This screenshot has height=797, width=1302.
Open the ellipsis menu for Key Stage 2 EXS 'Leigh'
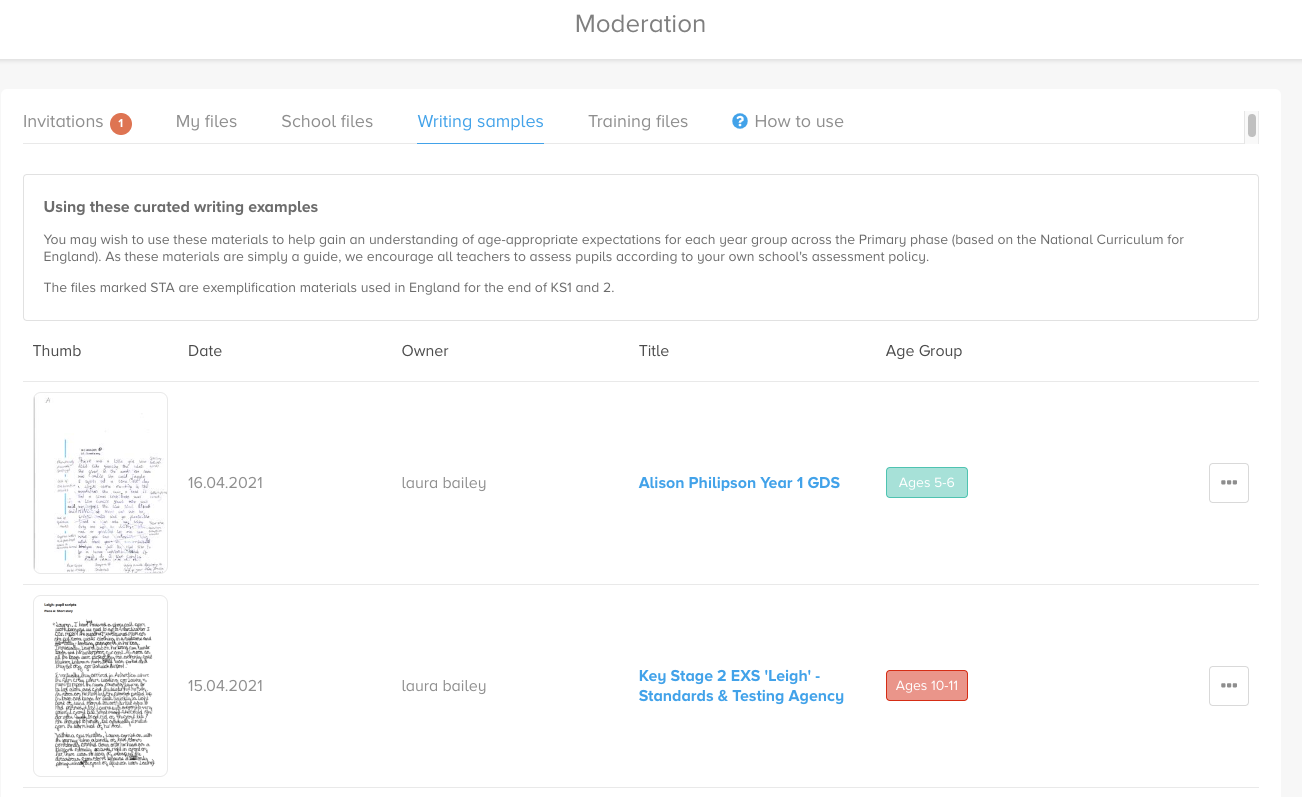pos(1228,685)
